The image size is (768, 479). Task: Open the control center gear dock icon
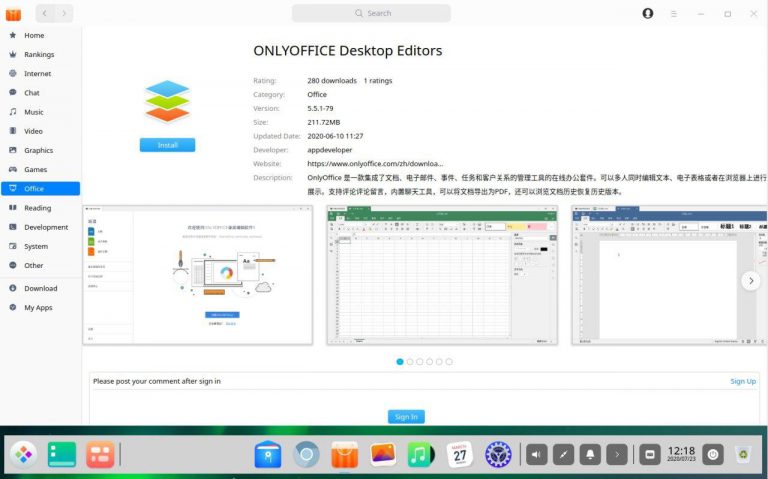tap(498, 454)
